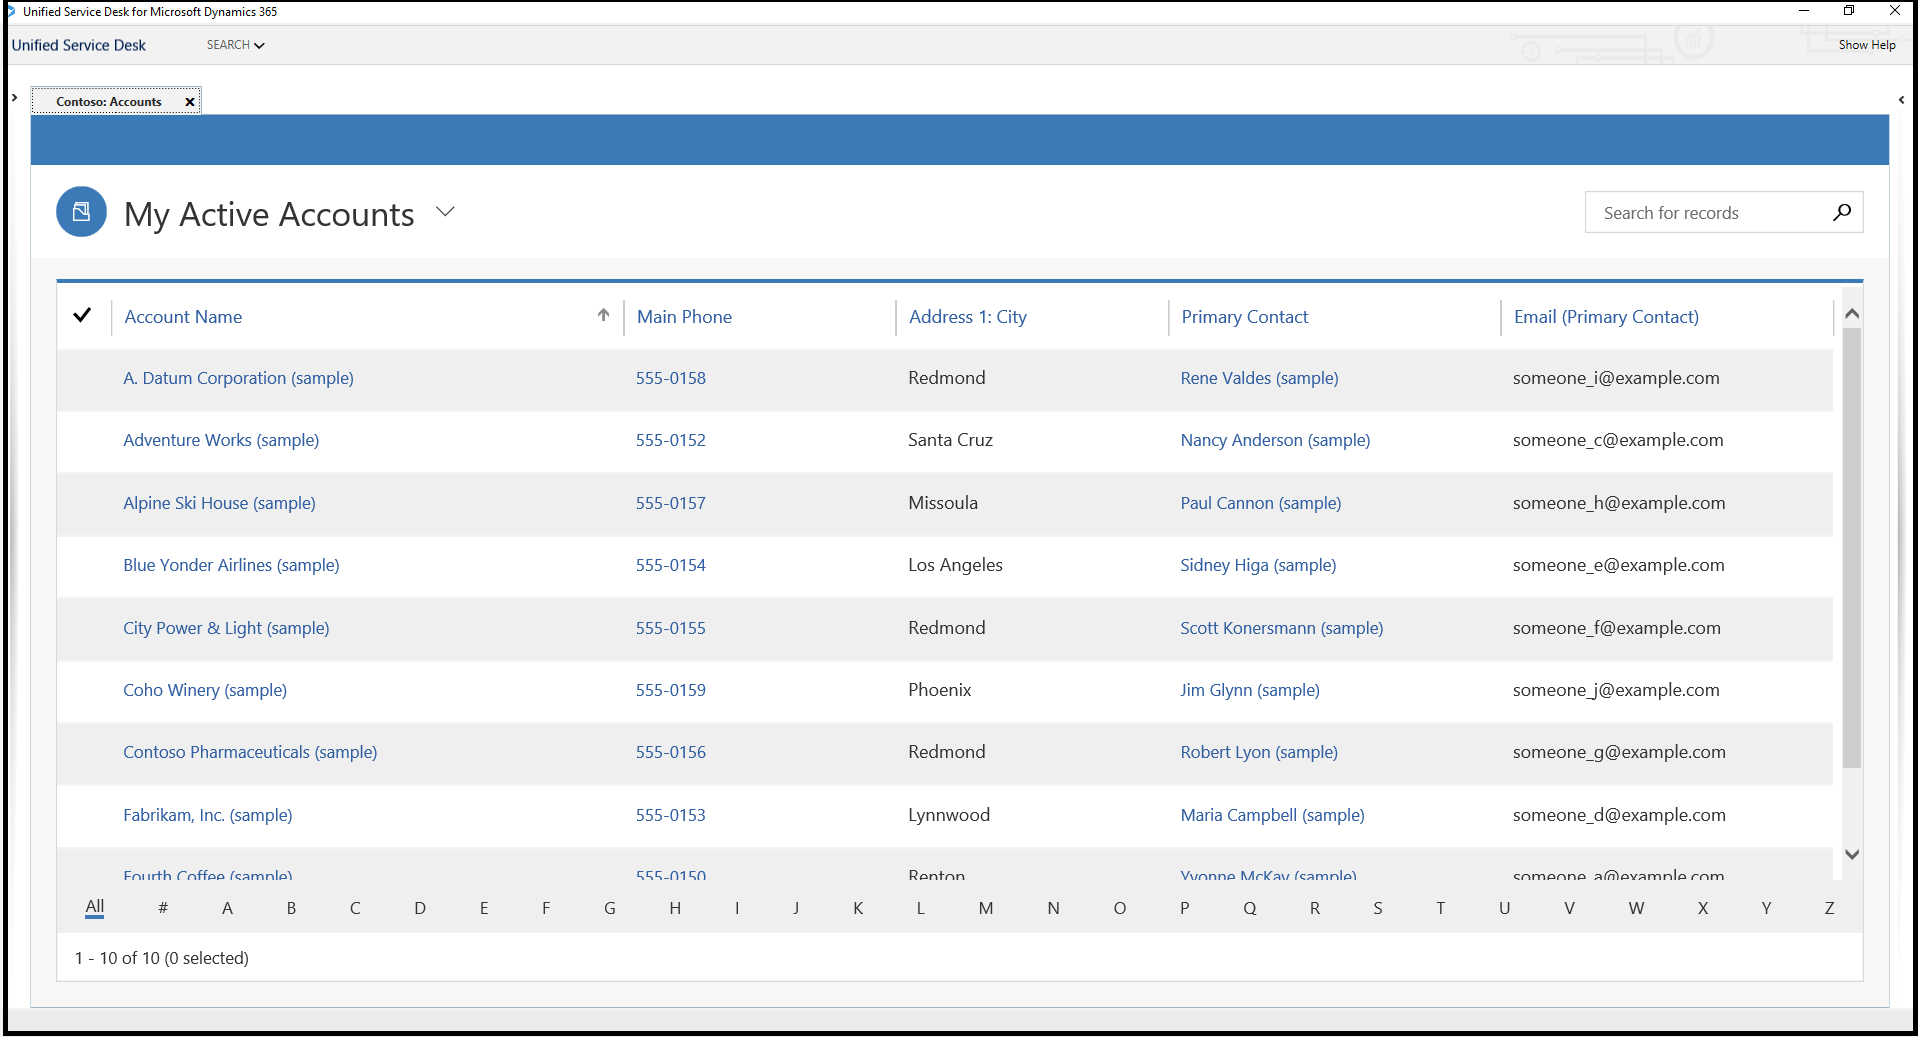Expand the left session panel chevron
This screenshot has width=1918, height=1037.
[15, 97]
